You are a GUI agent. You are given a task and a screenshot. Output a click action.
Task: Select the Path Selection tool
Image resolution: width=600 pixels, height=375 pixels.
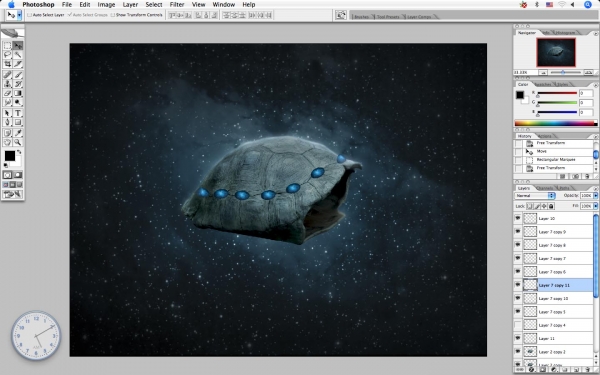click(x=7, y=113)
